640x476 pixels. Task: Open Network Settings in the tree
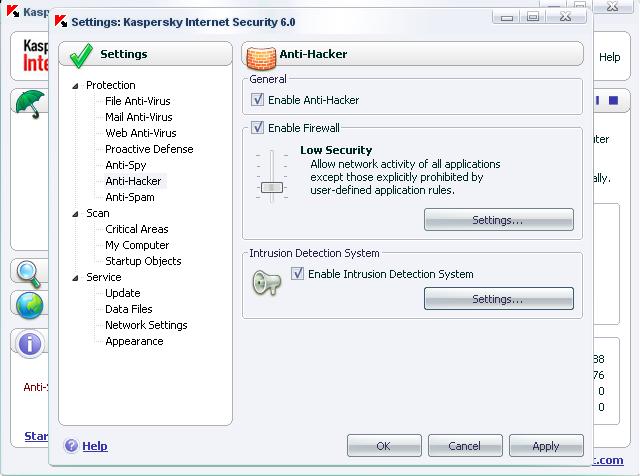click(x=146, y=325)
